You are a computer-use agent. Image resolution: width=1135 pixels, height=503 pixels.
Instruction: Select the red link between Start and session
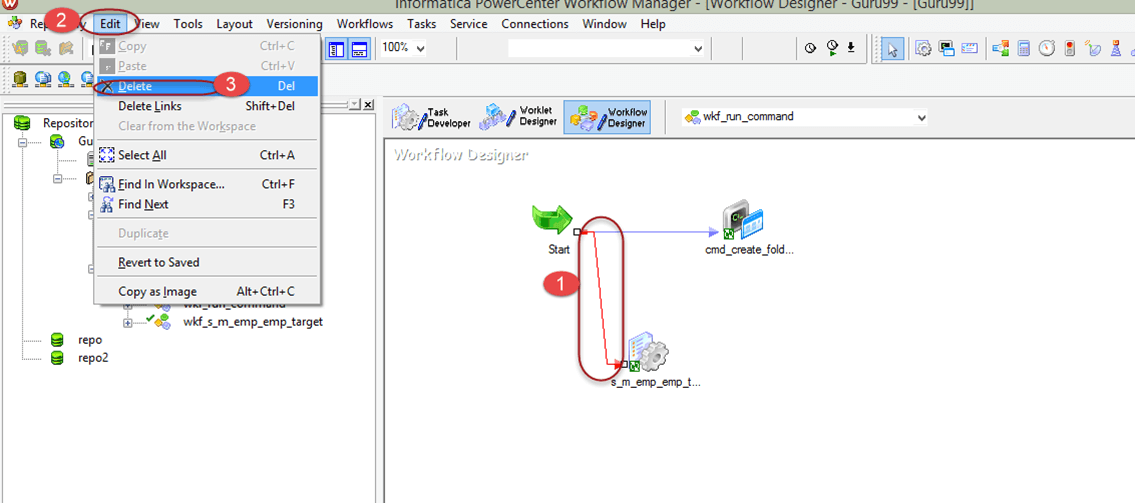(x=601, y=300)
